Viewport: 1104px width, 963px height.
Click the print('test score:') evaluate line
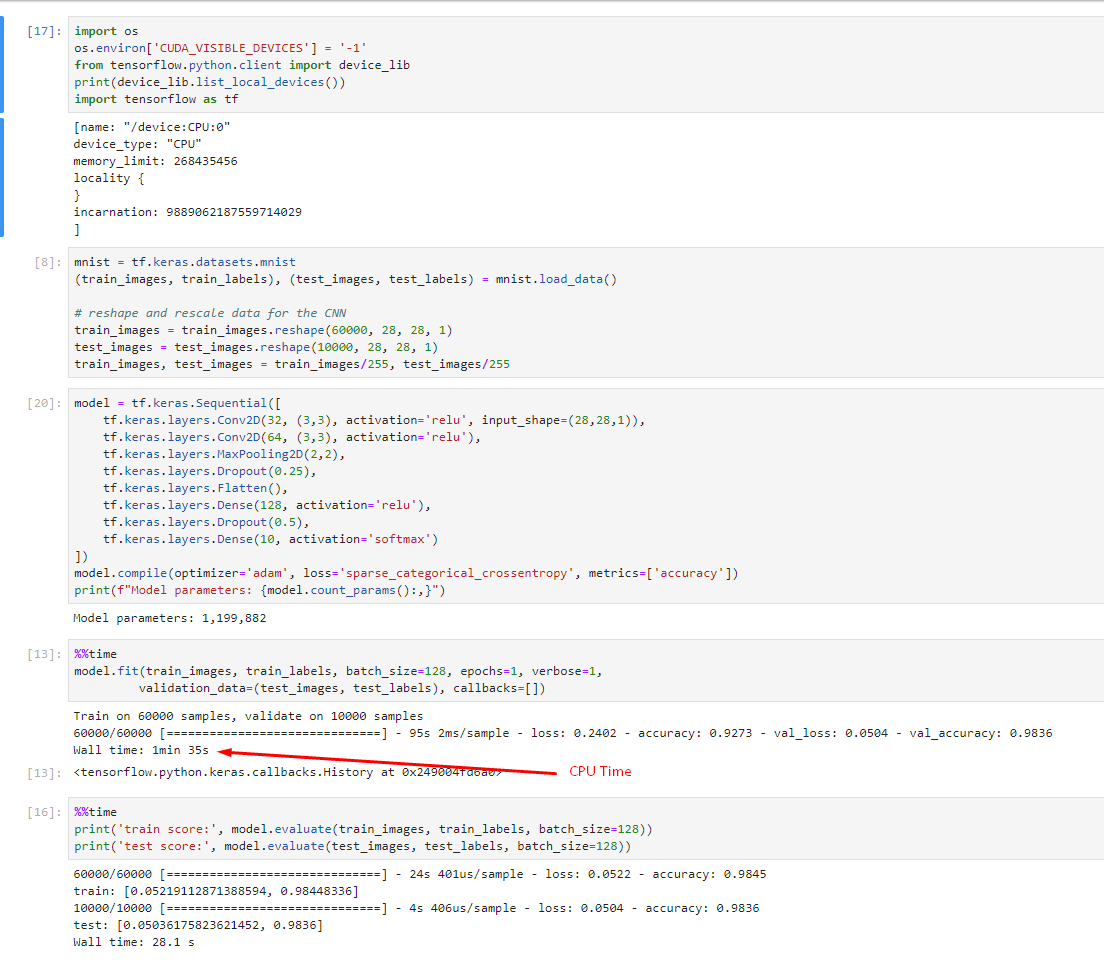coord(353,846)
